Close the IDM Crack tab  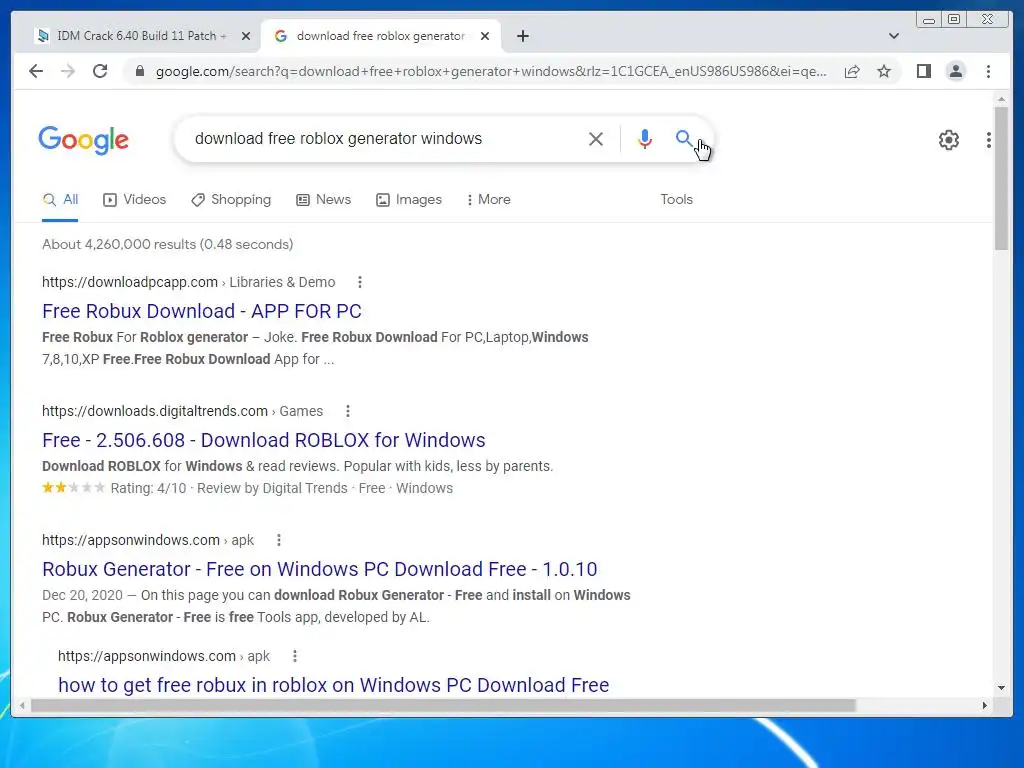[246, 36]
